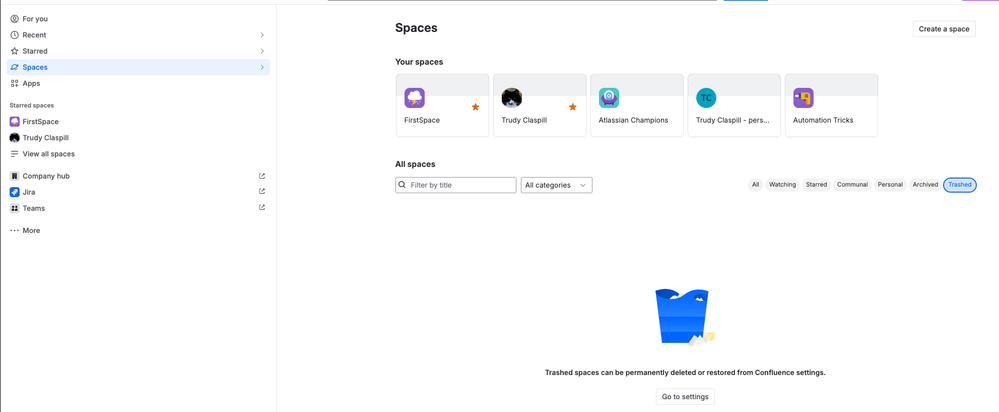This screenshot has height=412, width=999.
Task: Select the Watching filter chip
Action: [782, 185]
